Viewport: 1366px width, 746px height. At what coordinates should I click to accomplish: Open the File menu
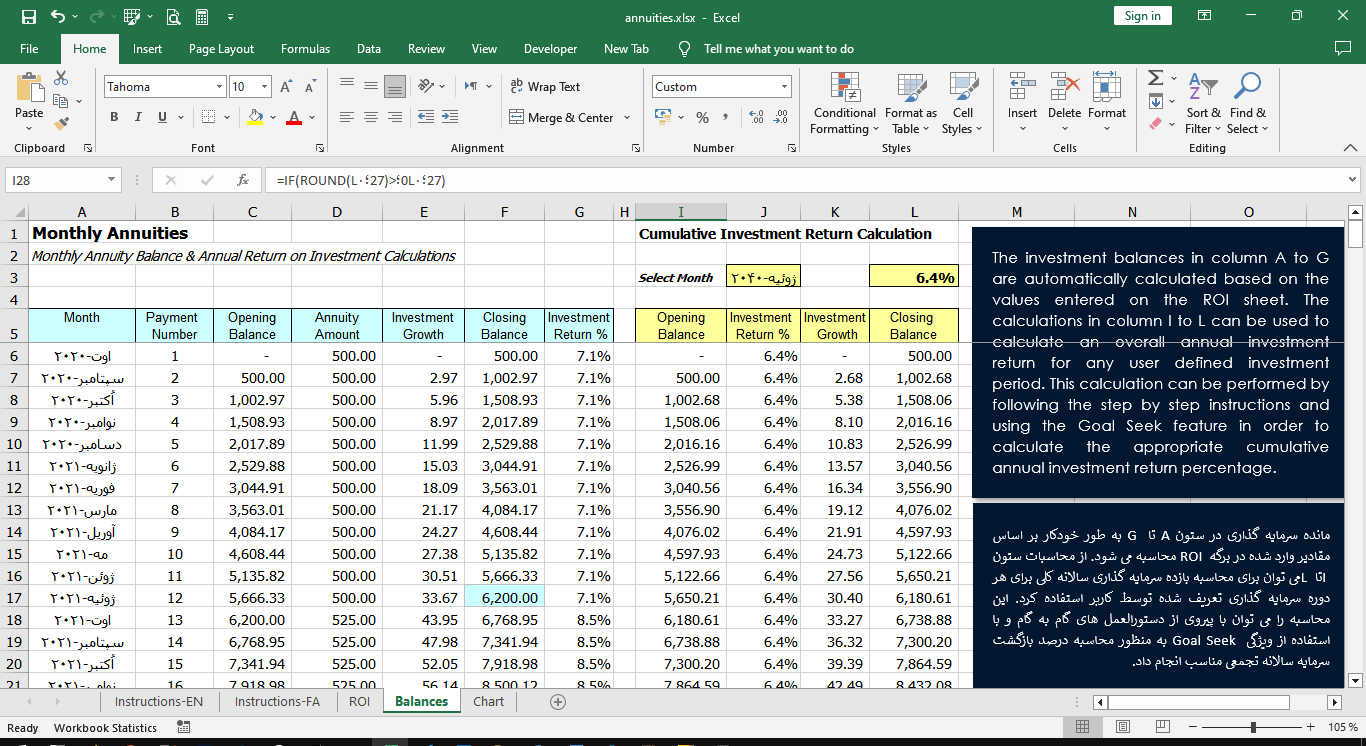(29, 49)
